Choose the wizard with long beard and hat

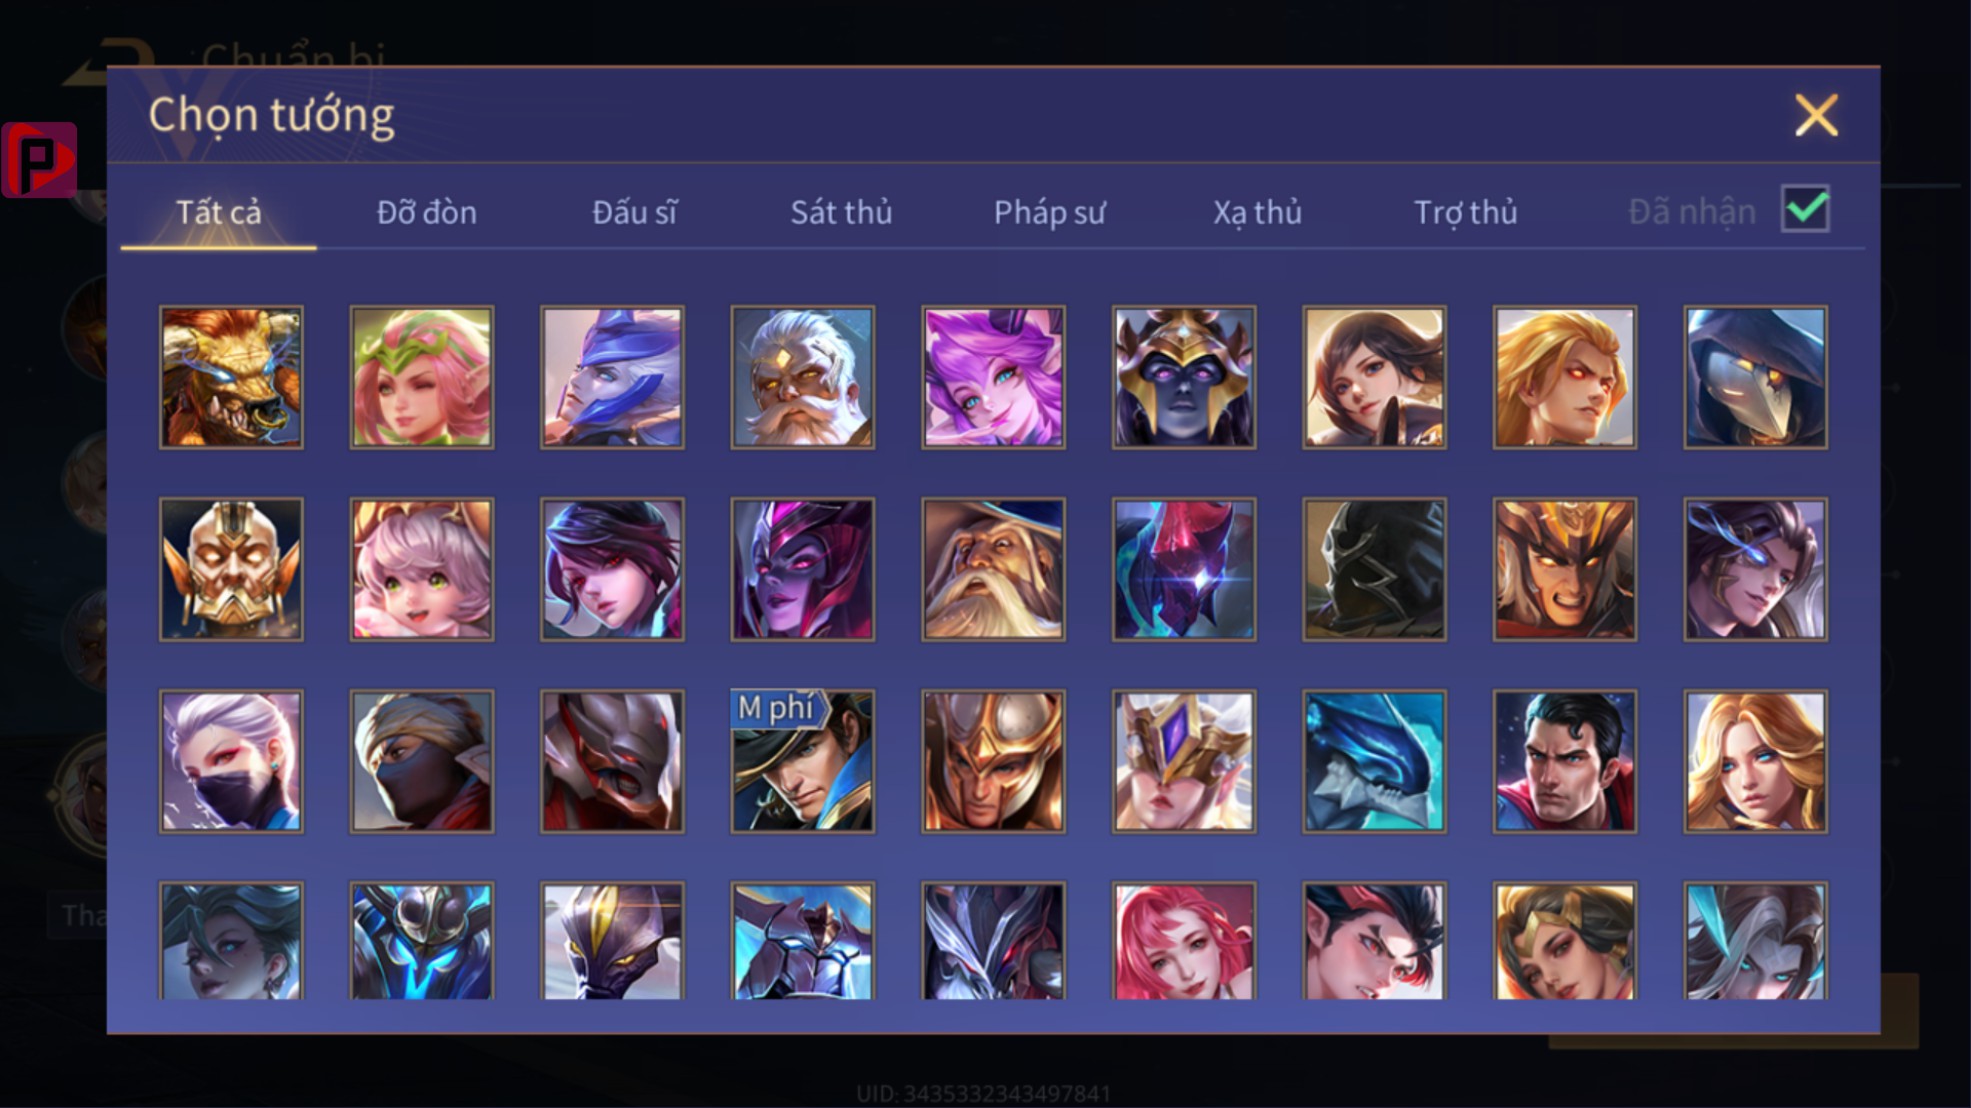coord(993,569)
